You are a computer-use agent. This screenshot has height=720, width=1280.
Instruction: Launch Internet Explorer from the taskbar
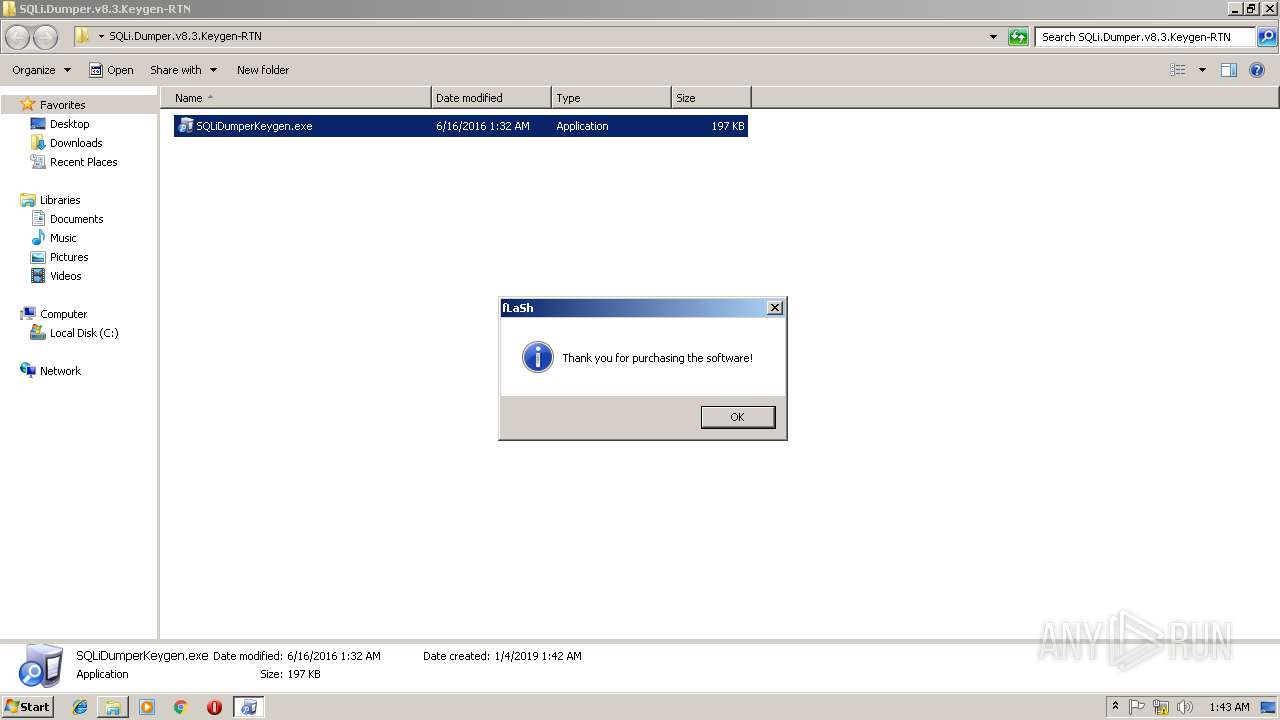click(80, 707)
